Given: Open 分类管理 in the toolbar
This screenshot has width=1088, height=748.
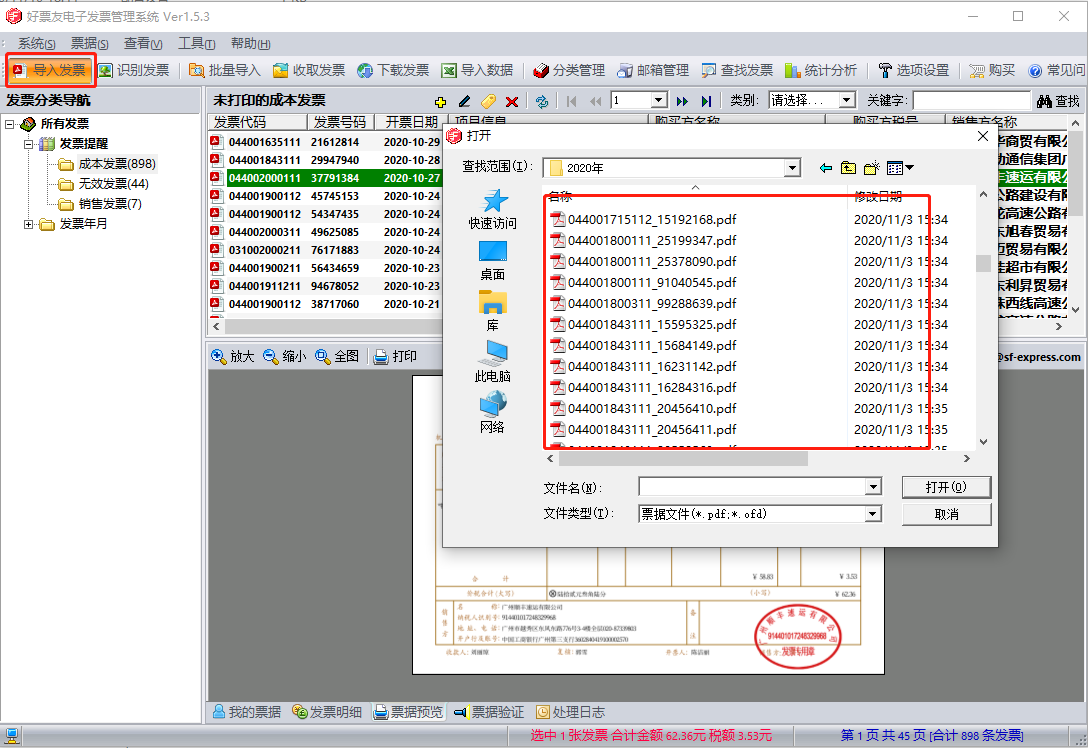Looking at the screenshot, I should [569, 70].
